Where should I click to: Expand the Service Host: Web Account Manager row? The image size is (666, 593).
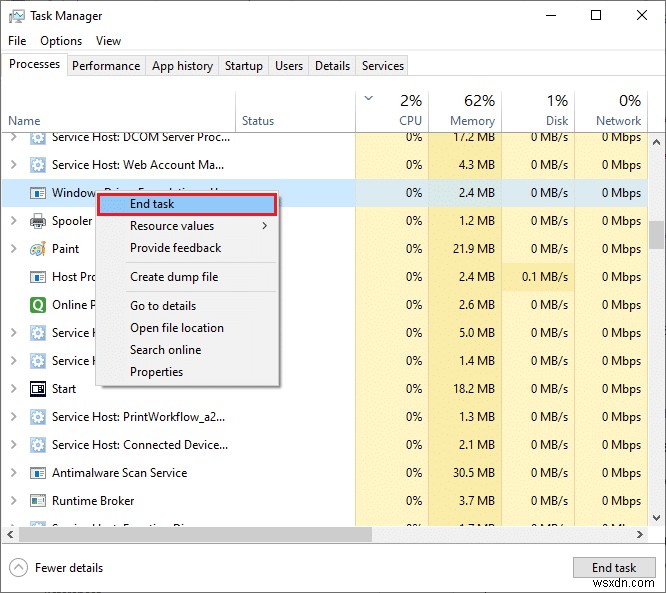(x=14, y=164)
